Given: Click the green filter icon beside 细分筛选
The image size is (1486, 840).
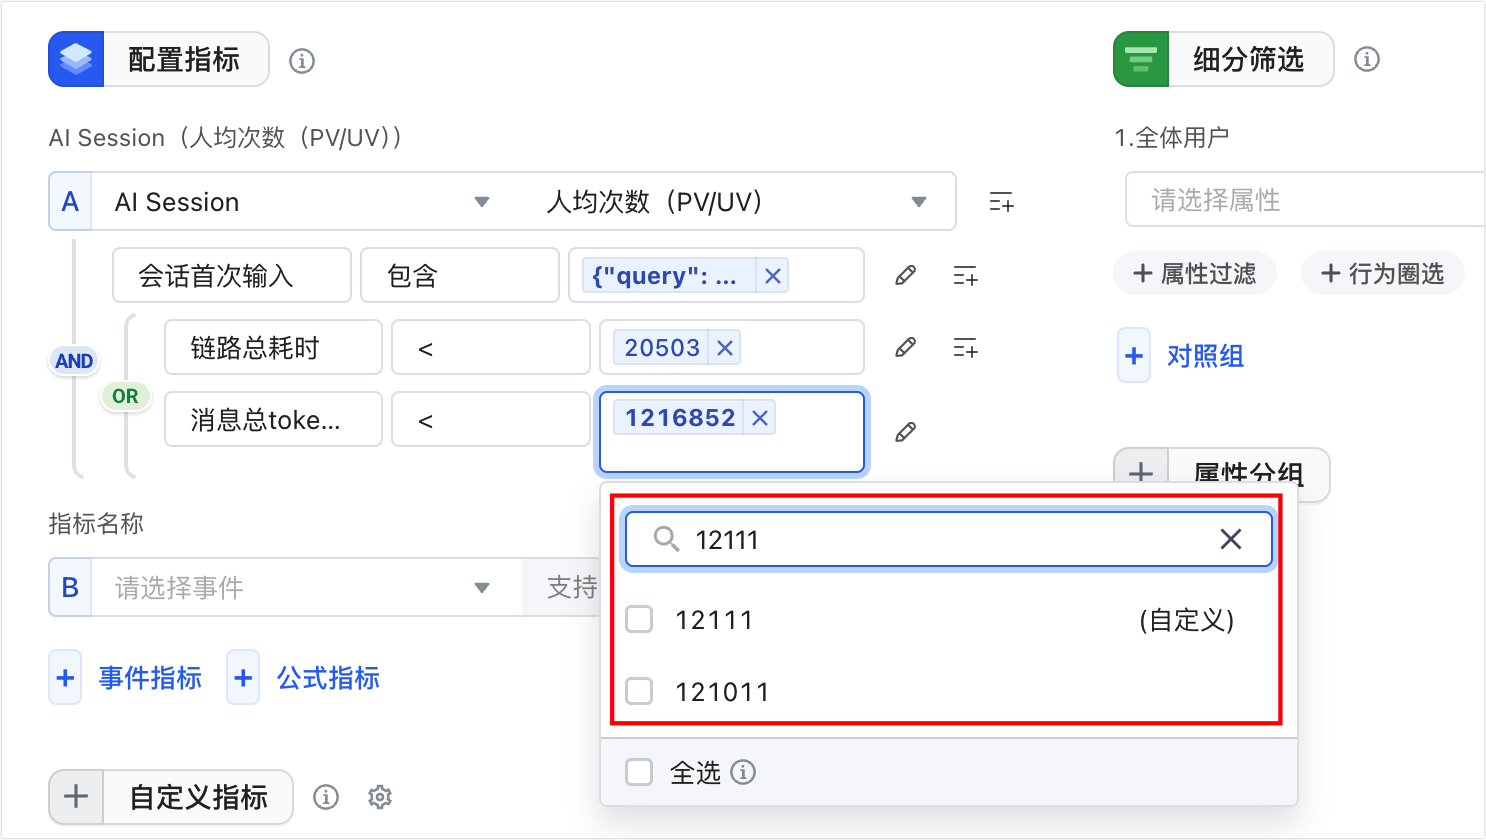Looking at the screenshot, I should pos(1141,60).
